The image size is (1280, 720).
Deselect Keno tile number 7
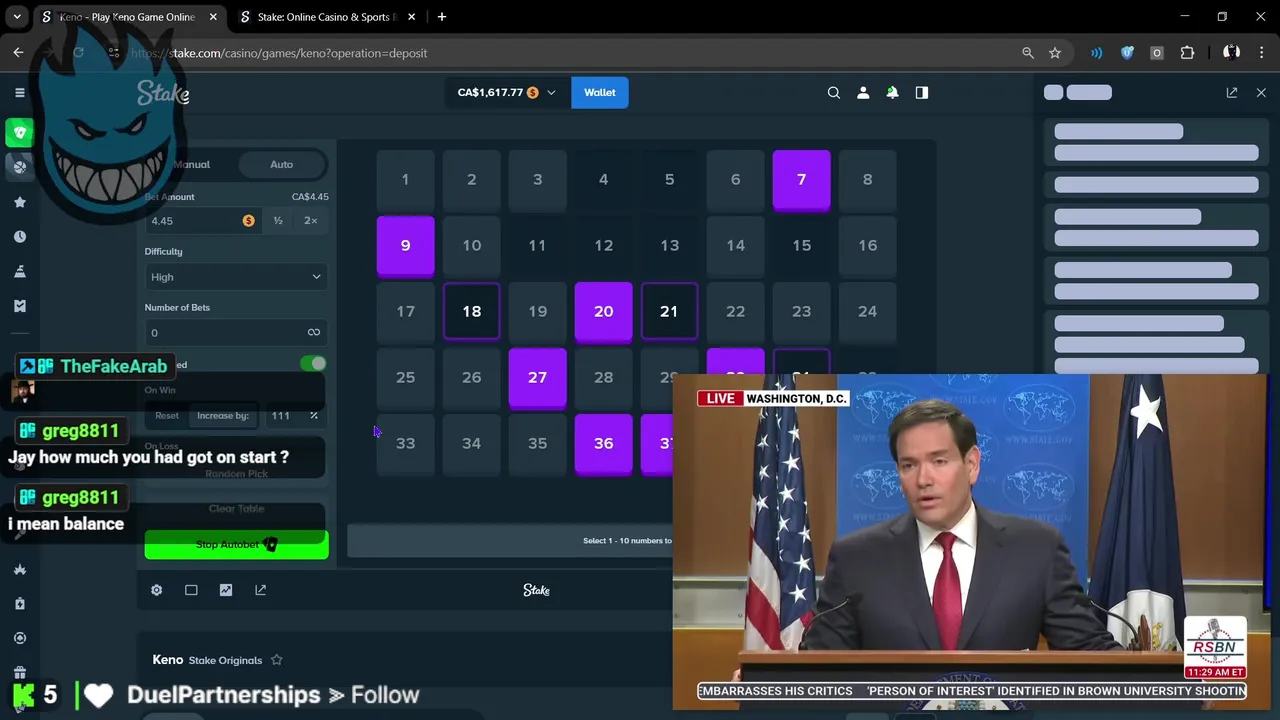(x=801, y=180)
